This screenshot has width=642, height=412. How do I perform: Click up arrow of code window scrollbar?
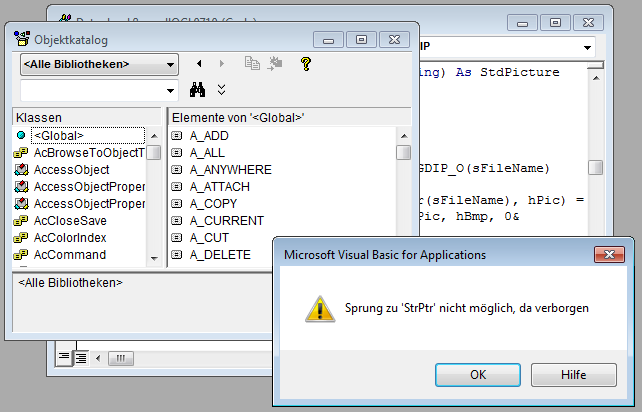pyautogui.click(x=596, y=78)
